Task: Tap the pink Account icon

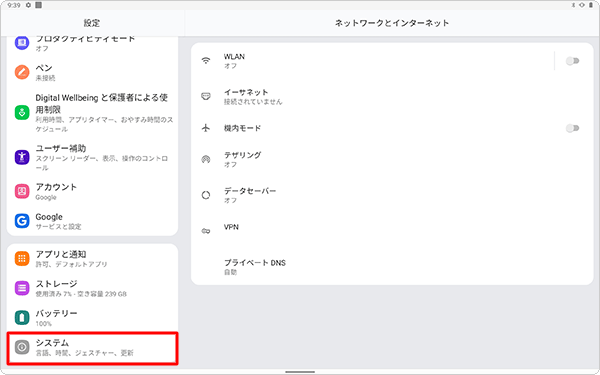Action: point(22,191)
